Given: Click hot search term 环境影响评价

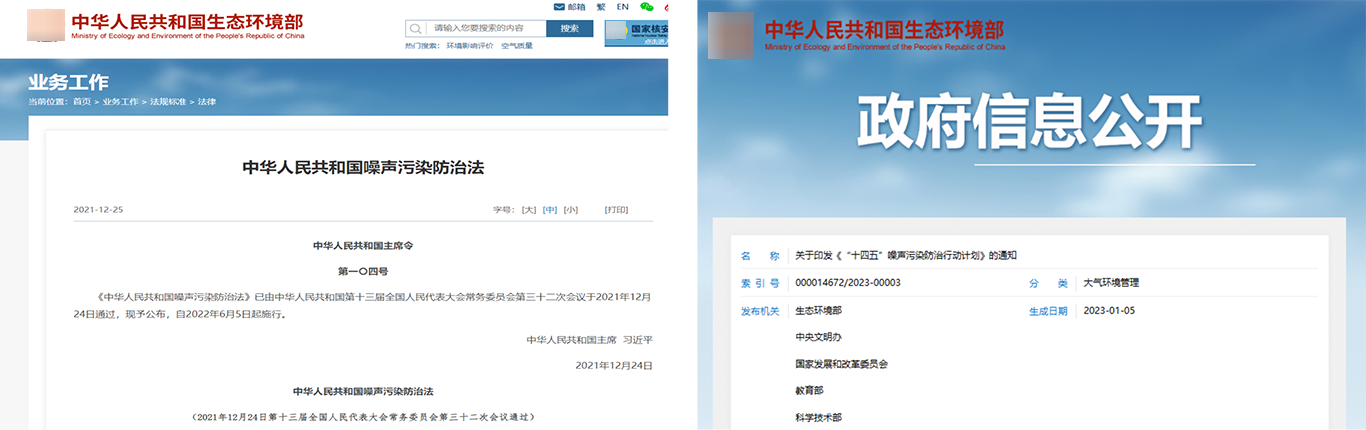Looking at the screenshot, I should [470, 46].
